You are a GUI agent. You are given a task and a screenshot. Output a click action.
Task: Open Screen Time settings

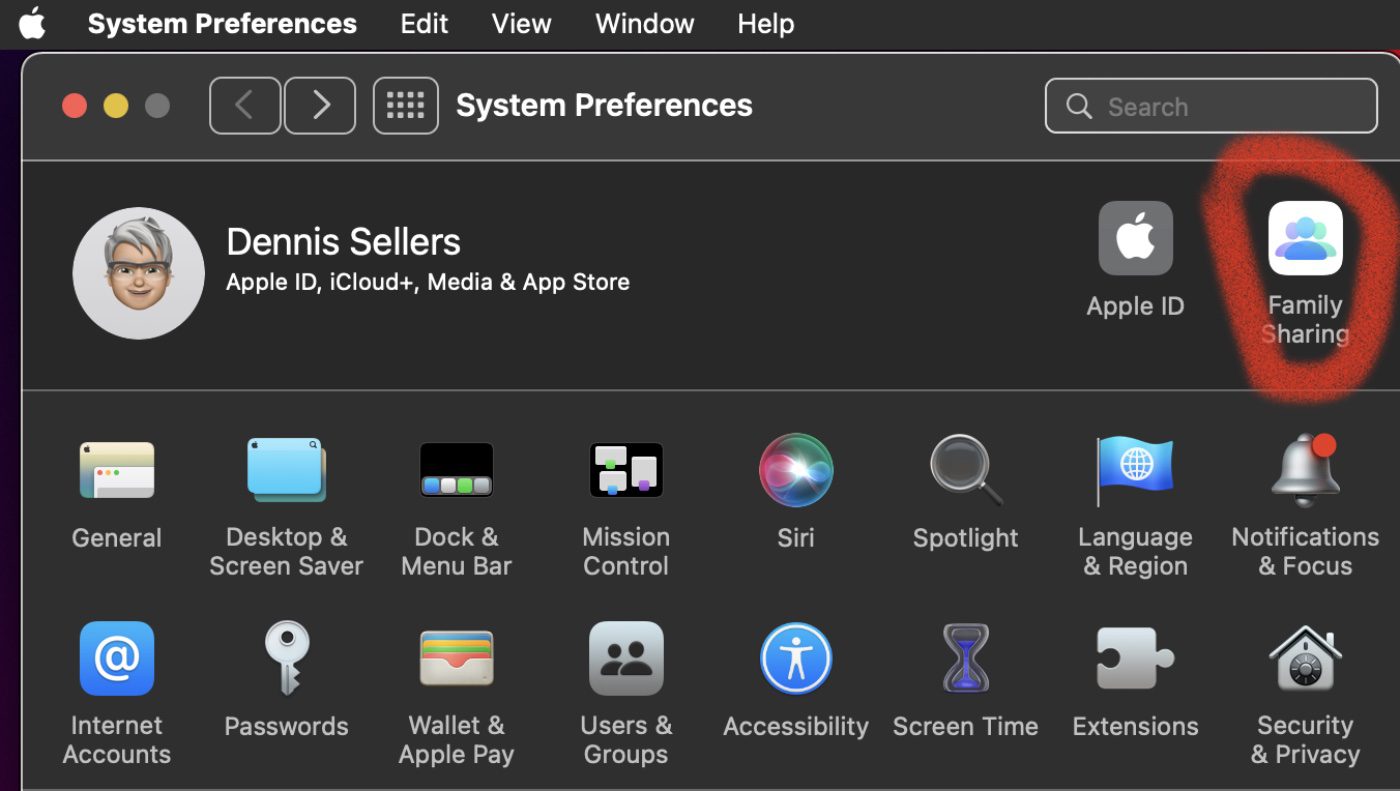965,659
